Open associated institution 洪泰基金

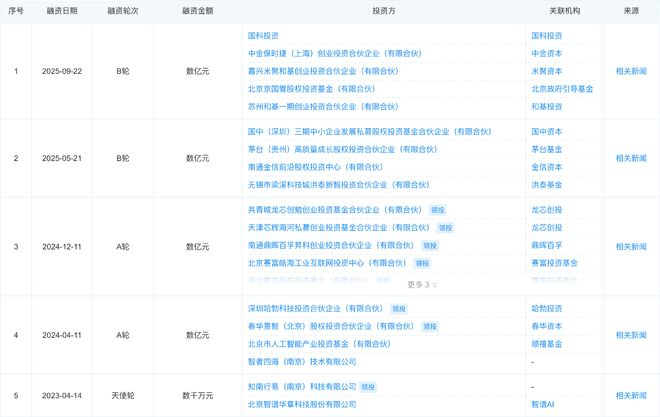click(x=546, y=185)
